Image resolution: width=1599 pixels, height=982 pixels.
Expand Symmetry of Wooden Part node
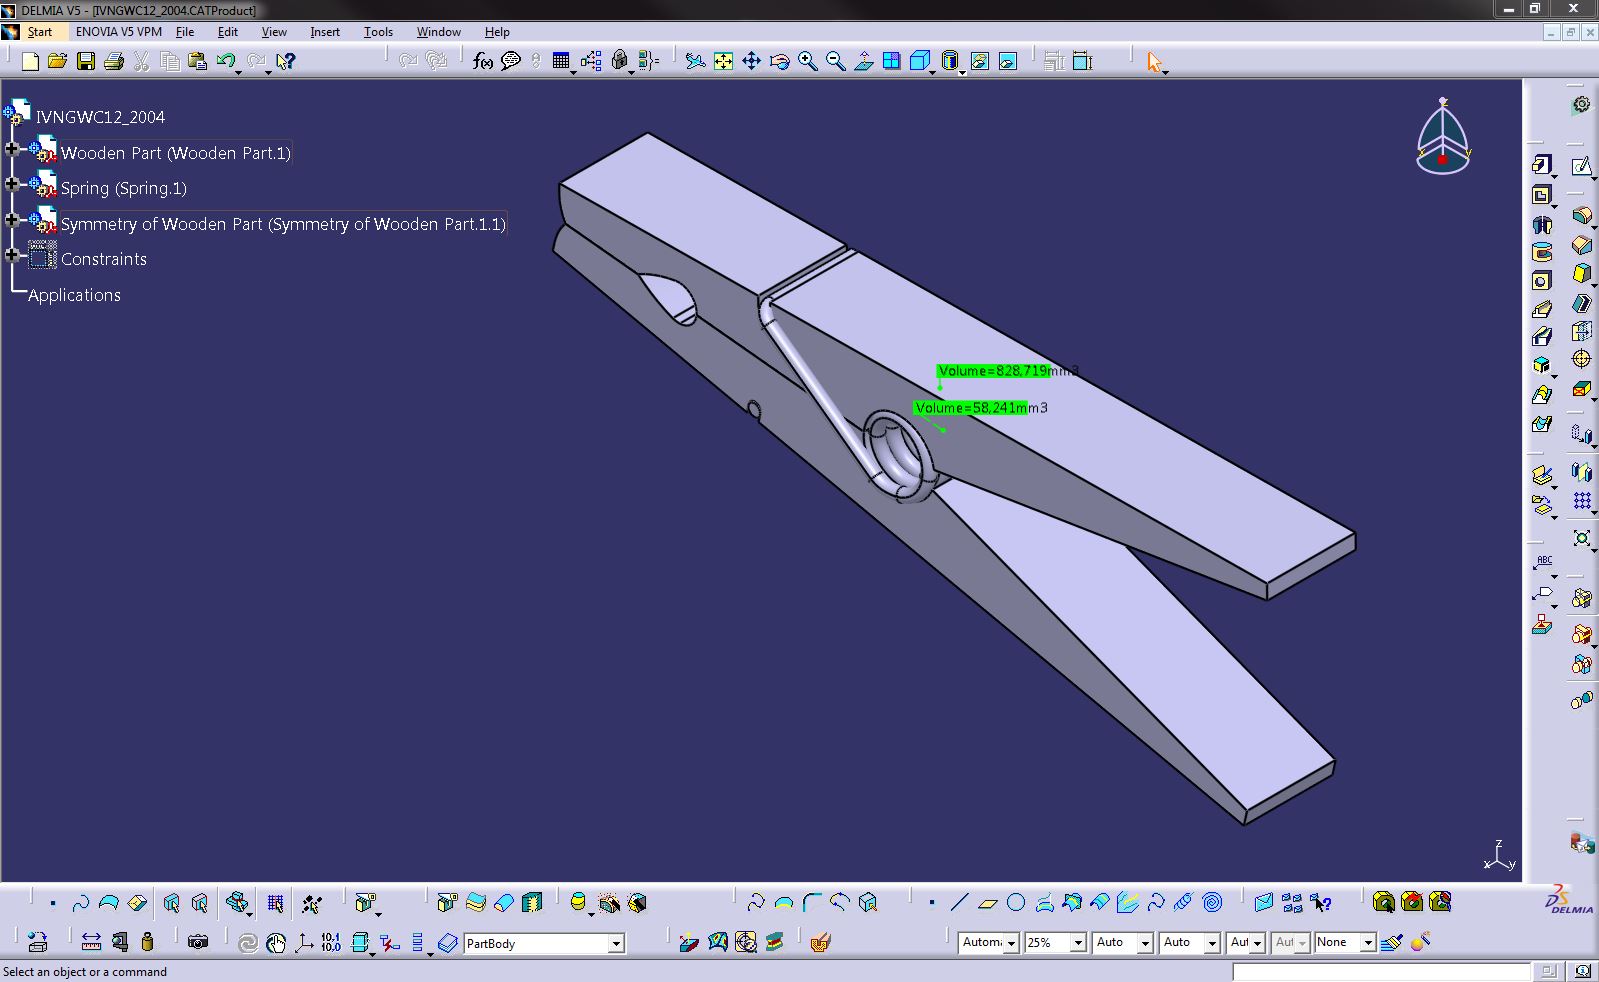pos(12,220)
